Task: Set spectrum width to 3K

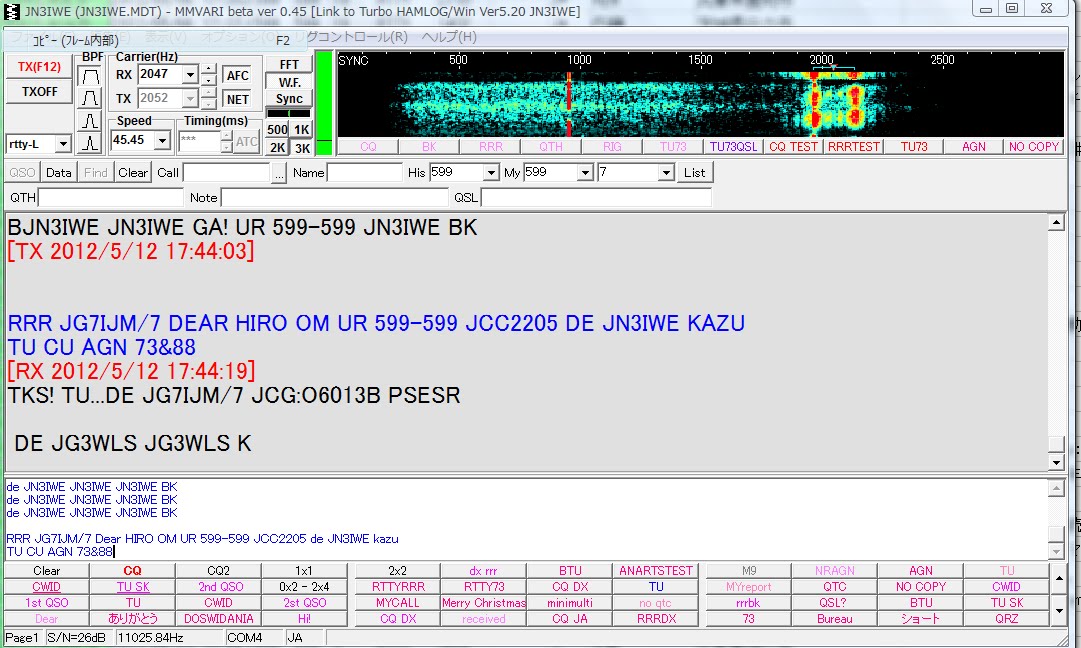Action: [x=301, y=148]
